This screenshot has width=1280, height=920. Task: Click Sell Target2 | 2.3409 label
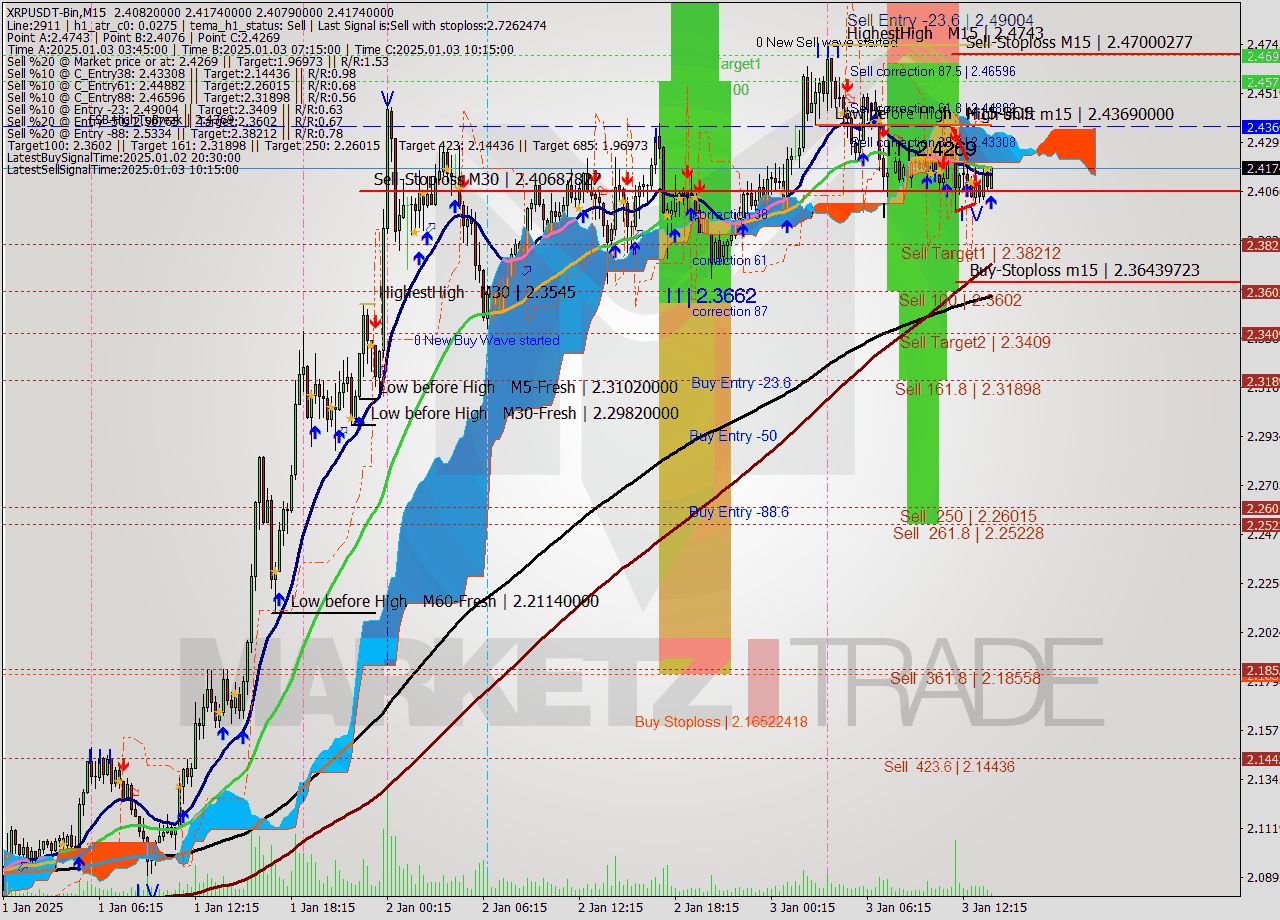coord(975,342)
